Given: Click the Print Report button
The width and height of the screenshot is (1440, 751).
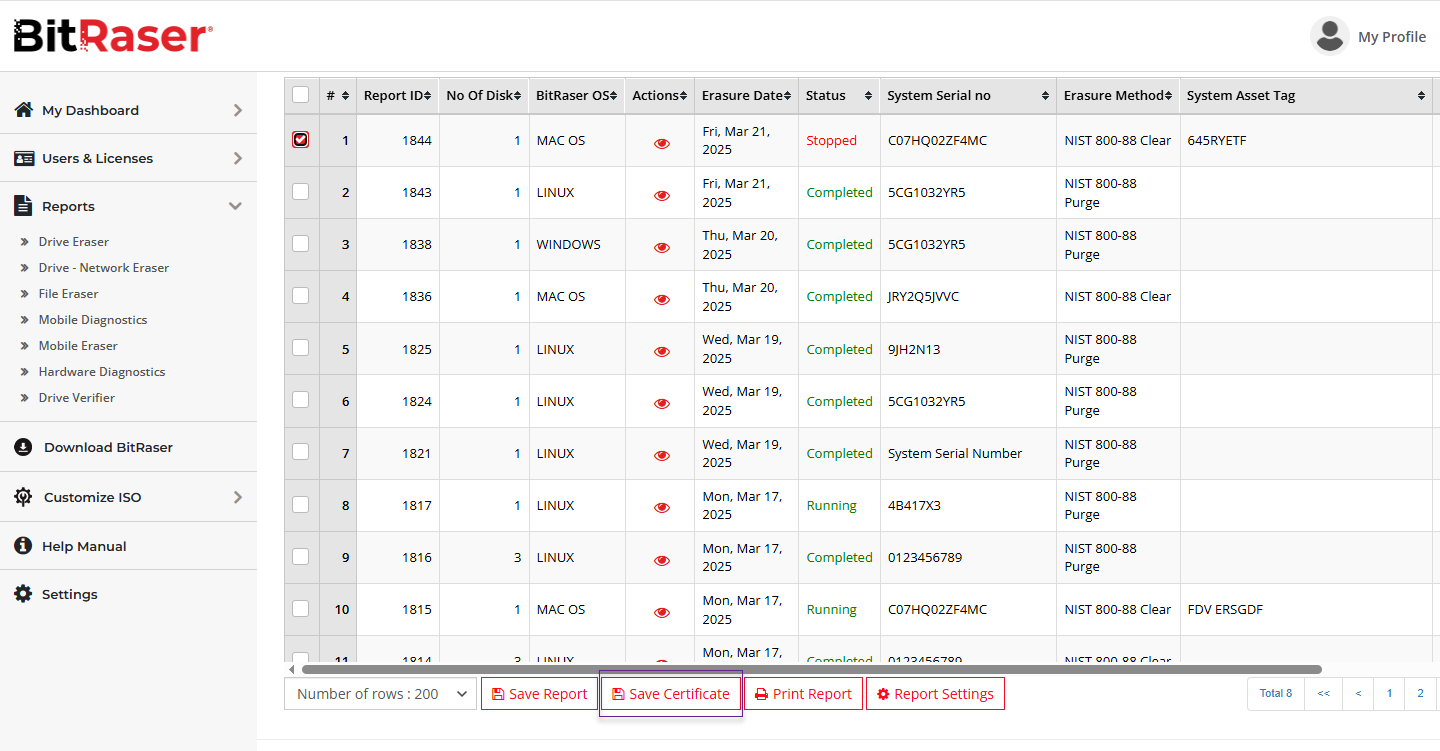Looking at the screenshot, I should pyautogui.click(x=803, y=694).
